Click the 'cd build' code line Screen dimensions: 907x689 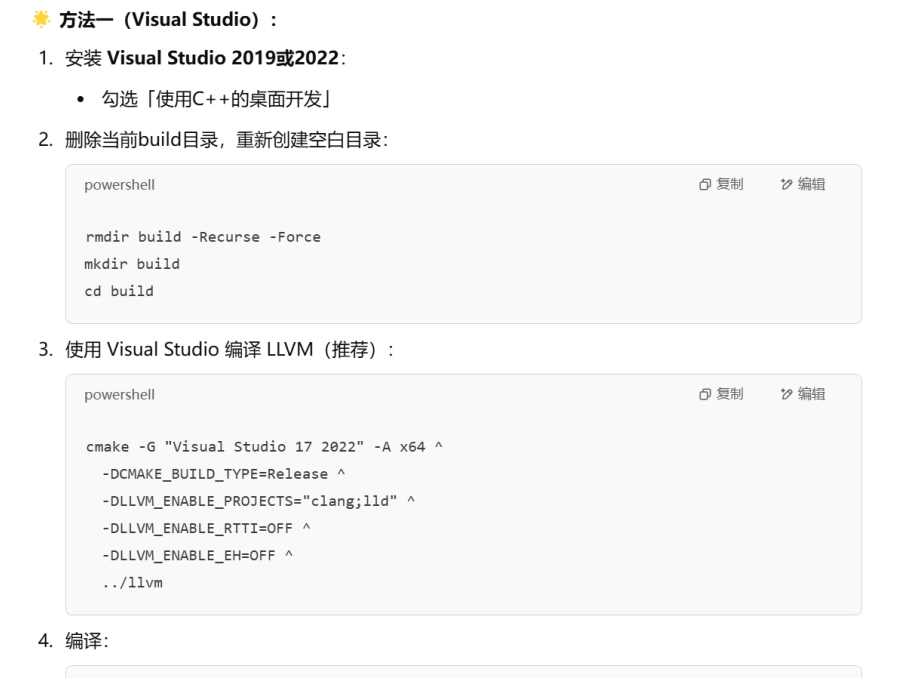119,291
